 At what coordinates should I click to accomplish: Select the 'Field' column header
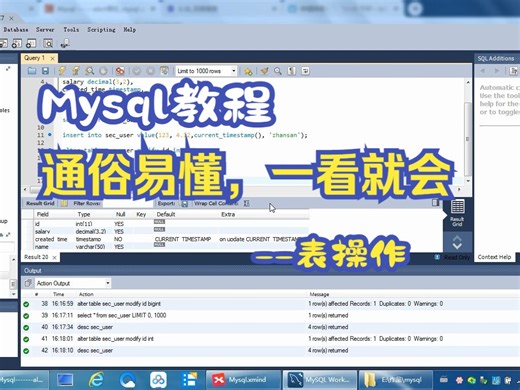pyautogui.click(x=43, y=214)
